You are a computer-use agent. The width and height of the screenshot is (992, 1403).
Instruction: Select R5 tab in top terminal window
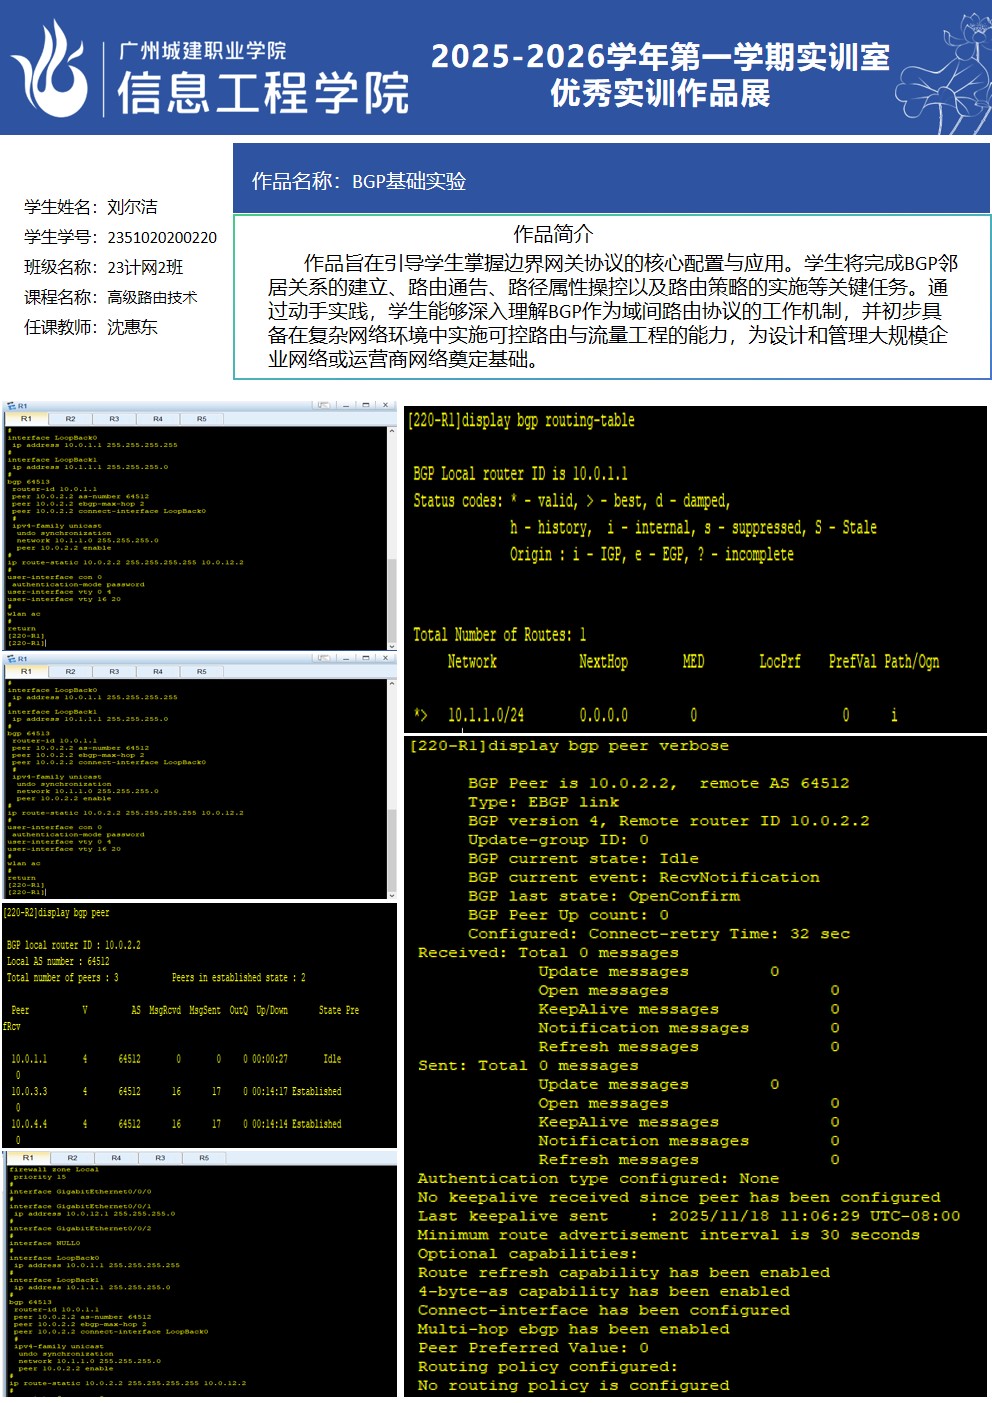tap(201, 419)
